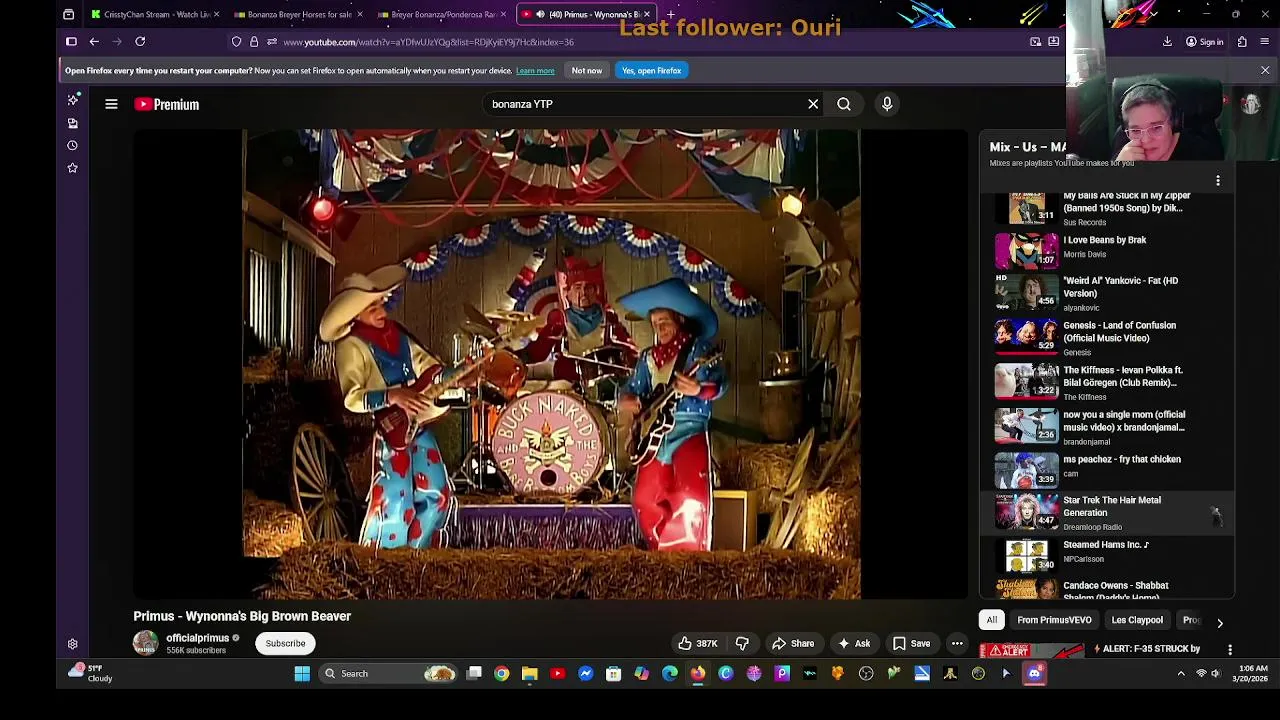1280x720 pixels.
Task: Dislike the Primus video
Action: click(x=742, y=644)
